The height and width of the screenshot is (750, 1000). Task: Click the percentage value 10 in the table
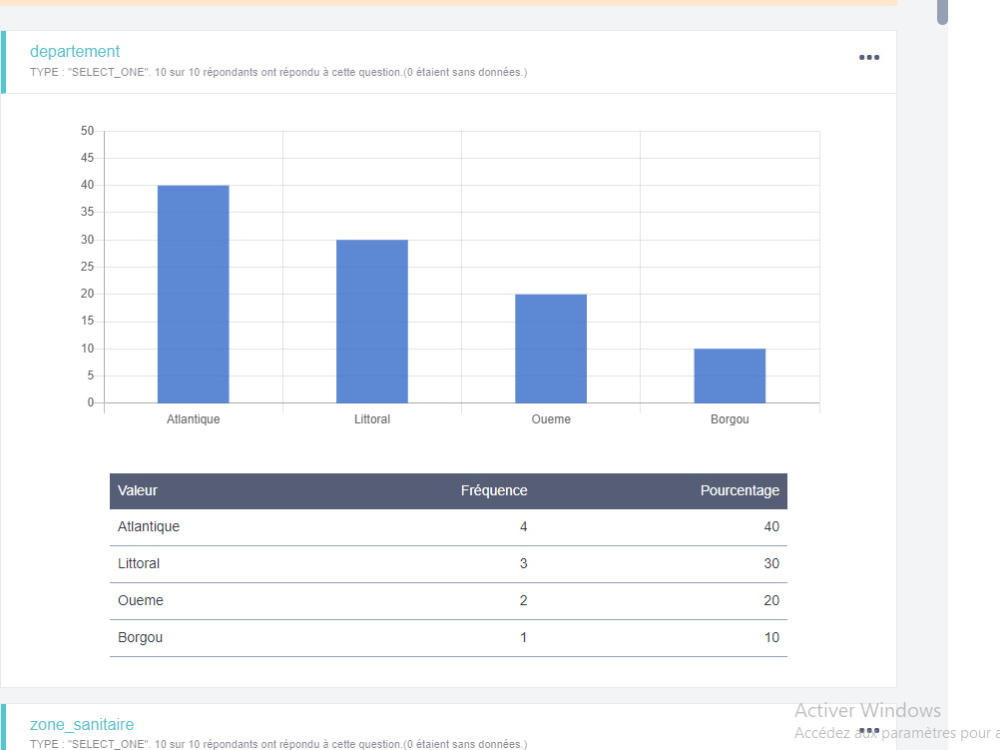tap(772, 638)
